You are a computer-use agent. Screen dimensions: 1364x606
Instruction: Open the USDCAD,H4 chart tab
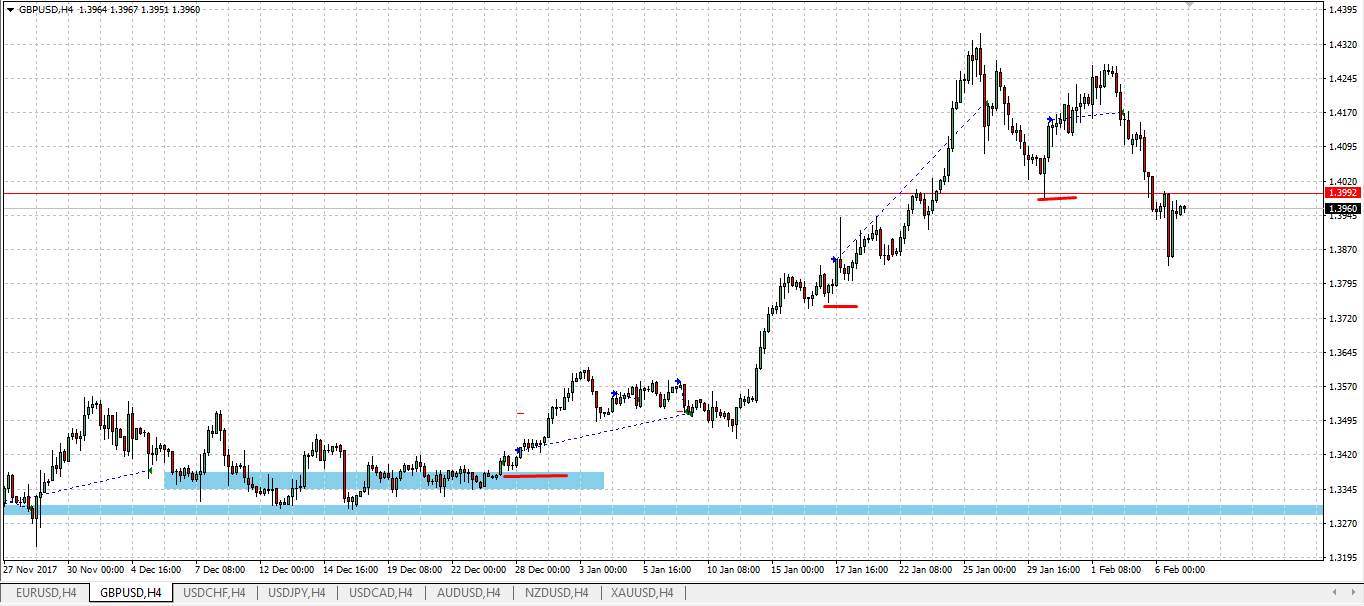click(380, 593)
